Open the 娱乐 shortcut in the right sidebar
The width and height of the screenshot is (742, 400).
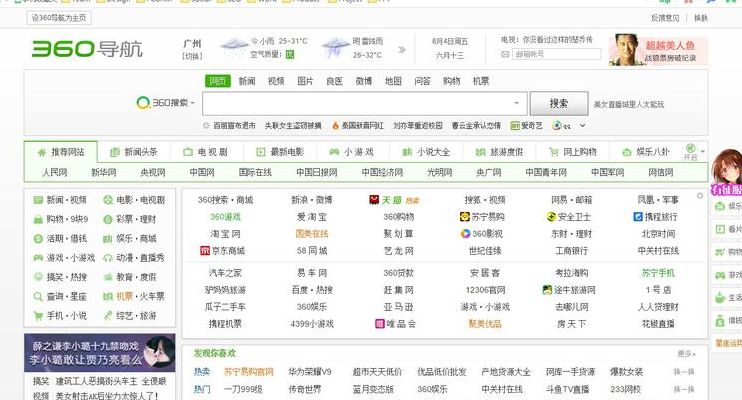[x=727, y=206]
